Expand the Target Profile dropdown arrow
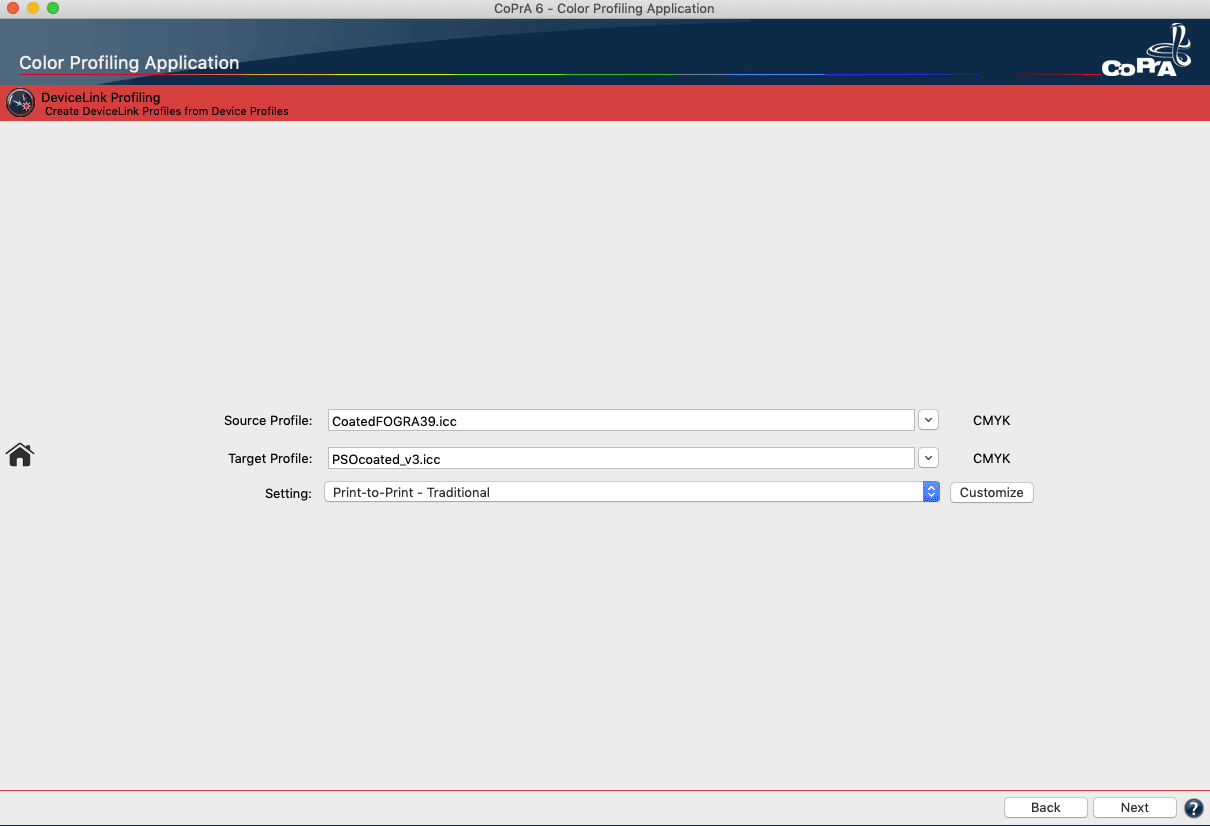The image size is (1210, 826). pyautogui.click(x=928, y=458)
